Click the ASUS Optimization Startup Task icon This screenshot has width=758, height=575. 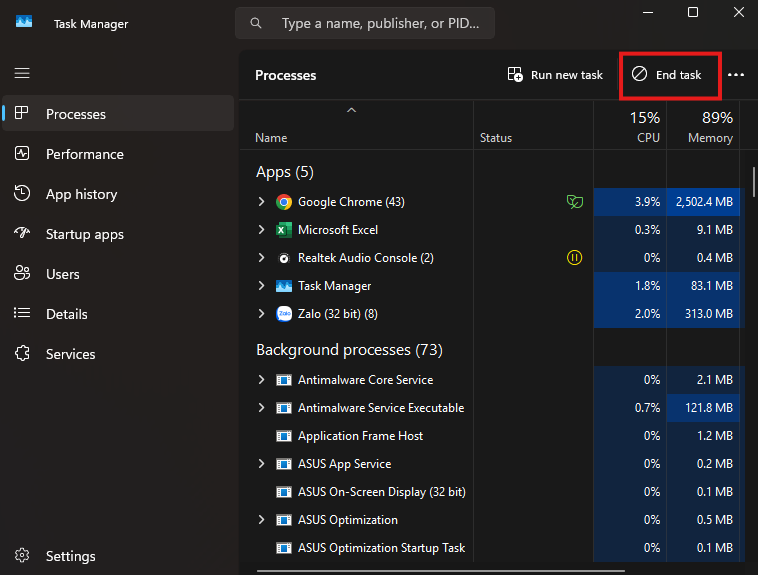[284, 548]
